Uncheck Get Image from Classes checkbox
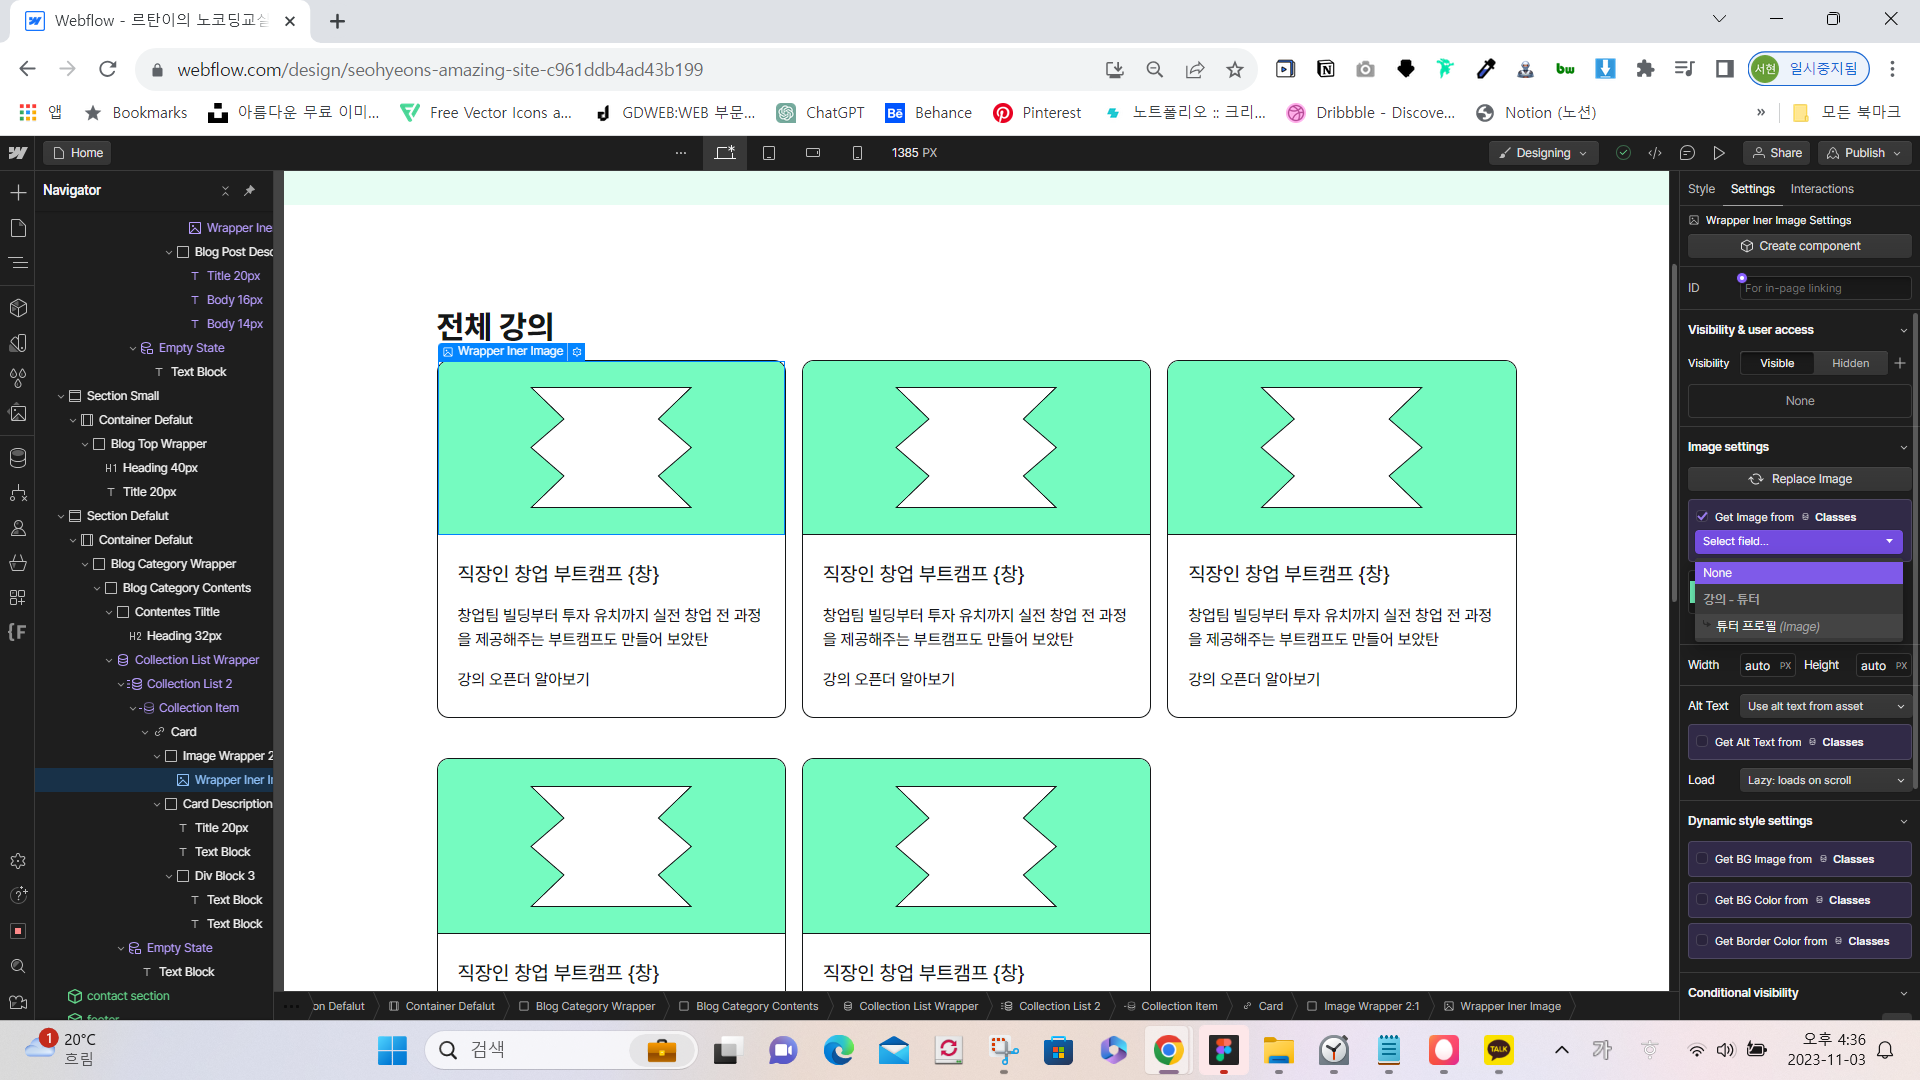This screenshot has height=1080, width=1920. [x=1702, y=517]
